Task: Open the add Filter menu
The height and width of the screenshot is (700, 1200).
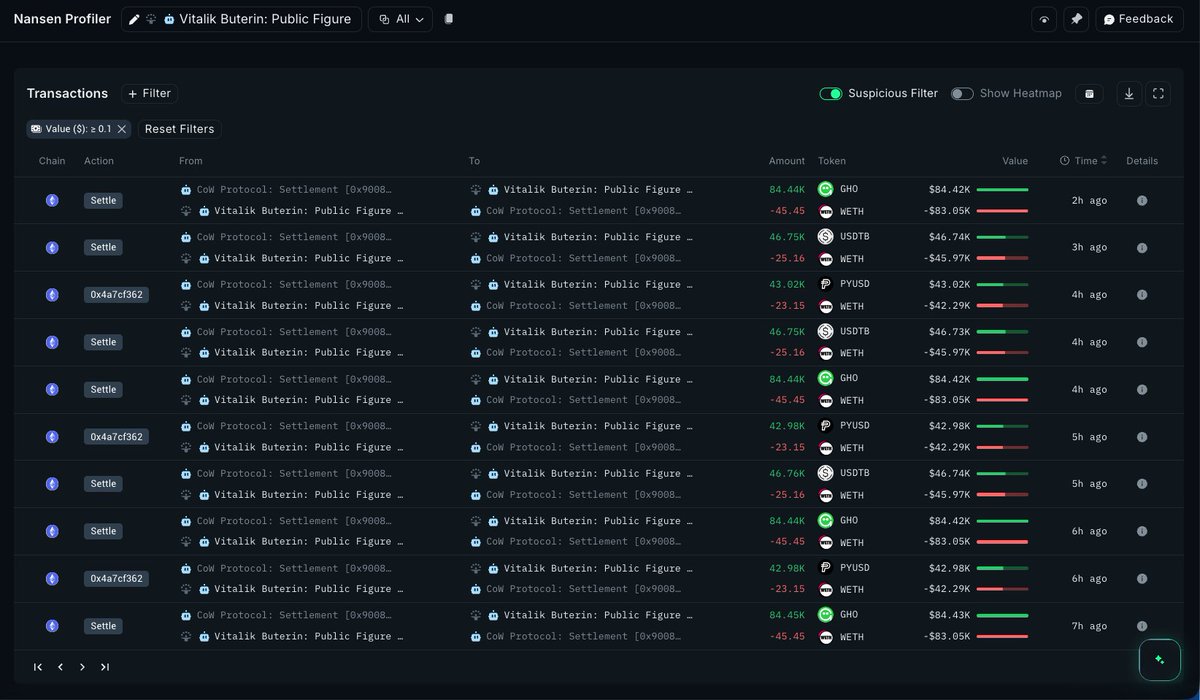Action: pos(149,93)
